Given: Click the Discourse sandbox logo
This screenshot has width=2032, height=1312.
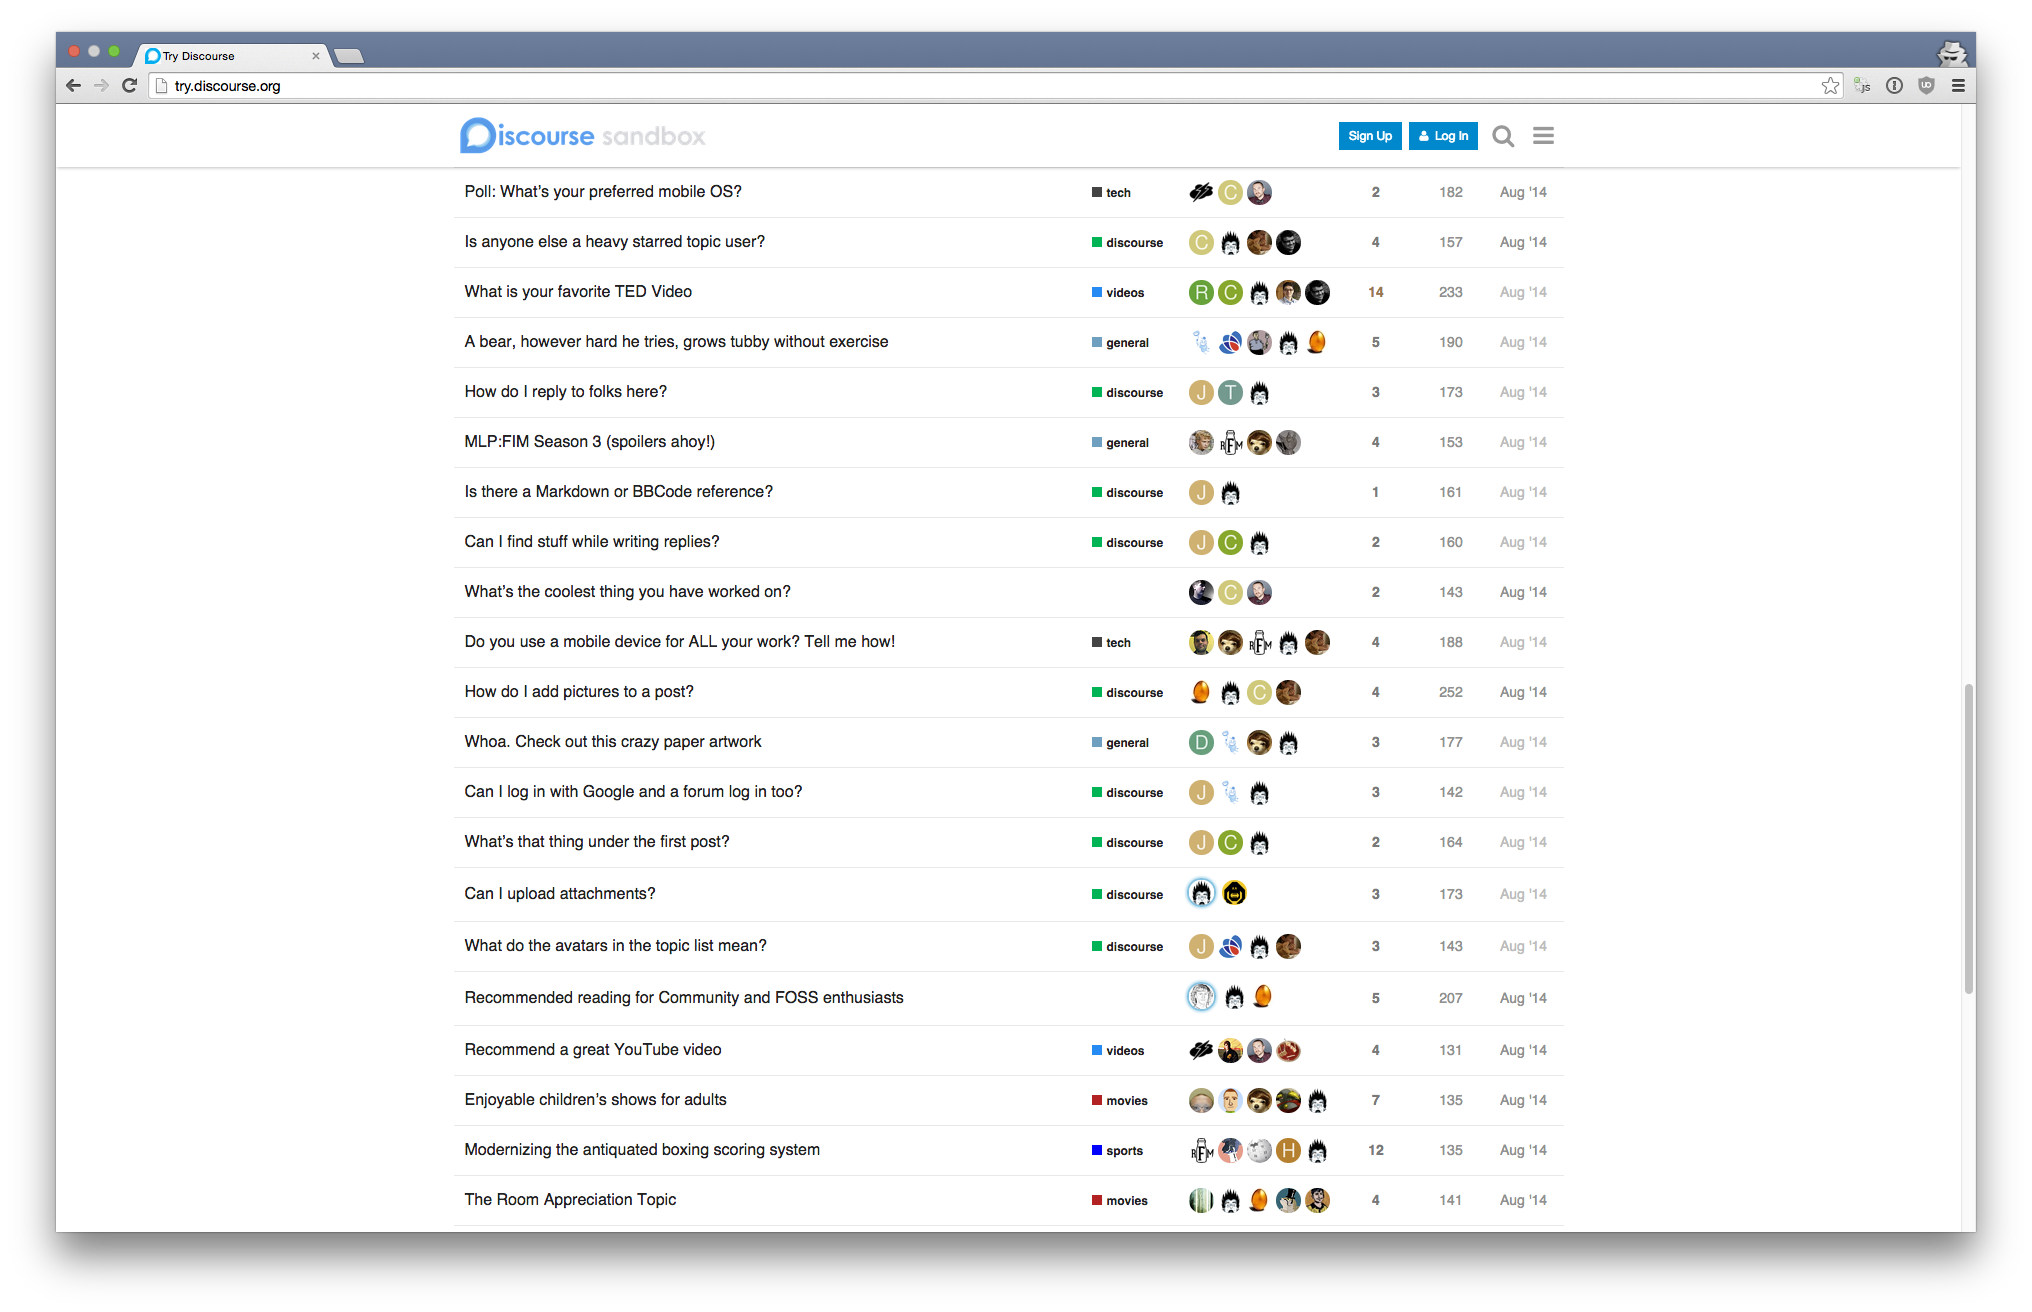Looking at the screenshot, I should point(583,136).
